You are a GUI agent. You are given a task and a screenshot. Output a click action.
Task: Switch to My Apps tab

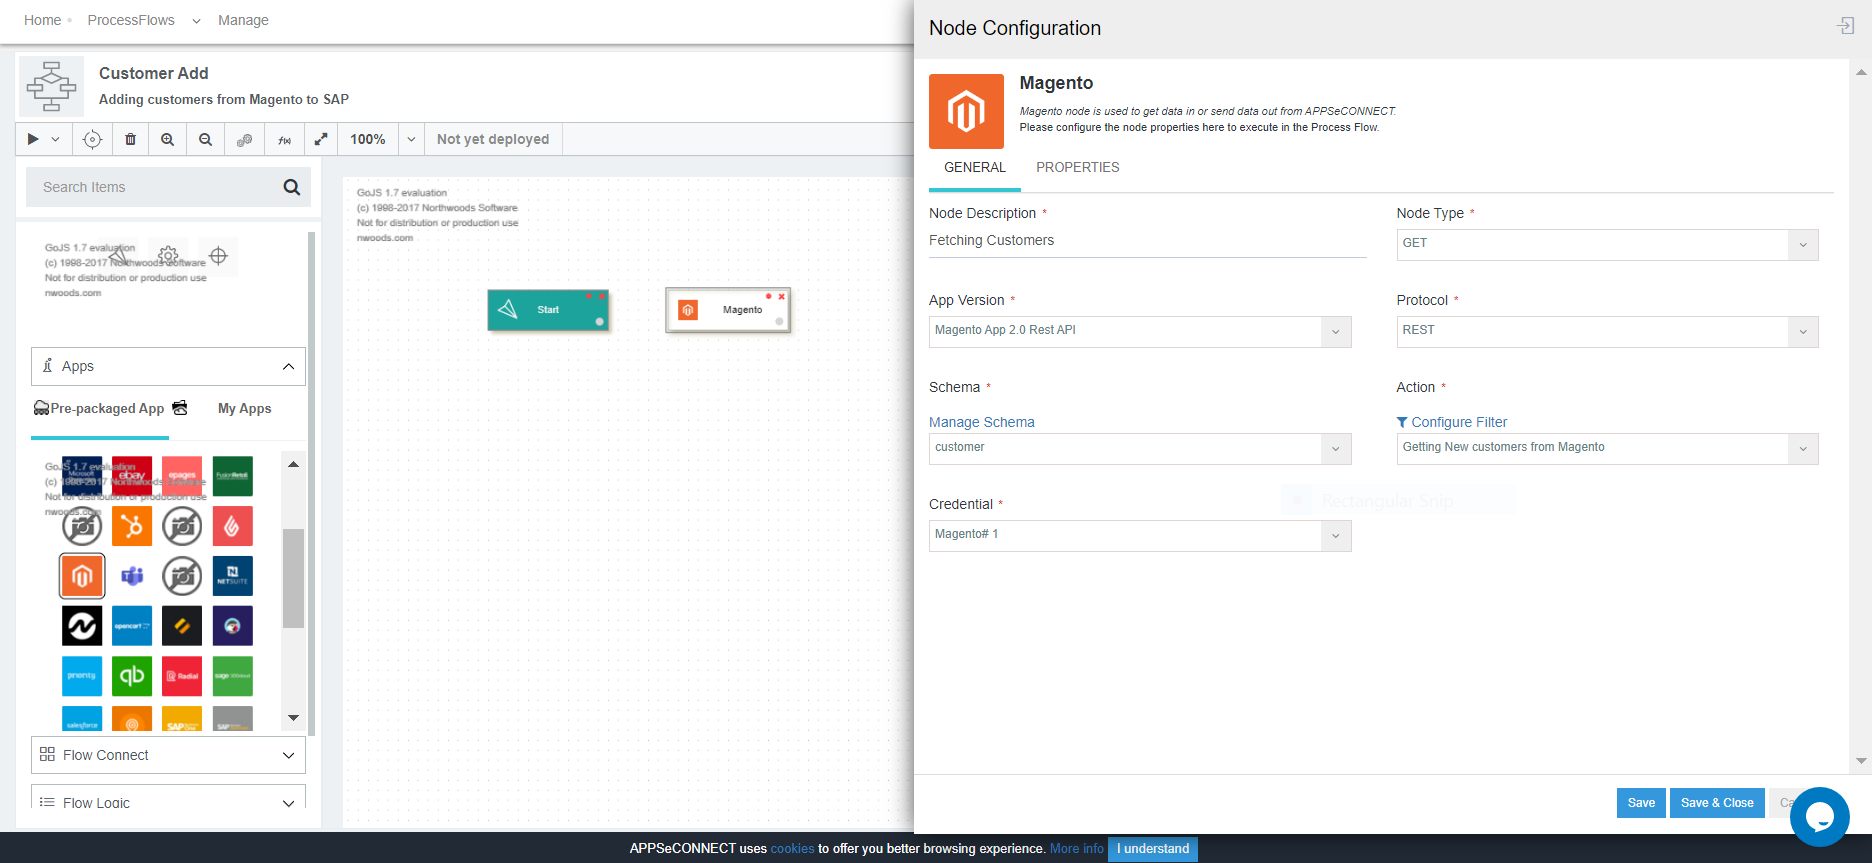pos(245,408)
